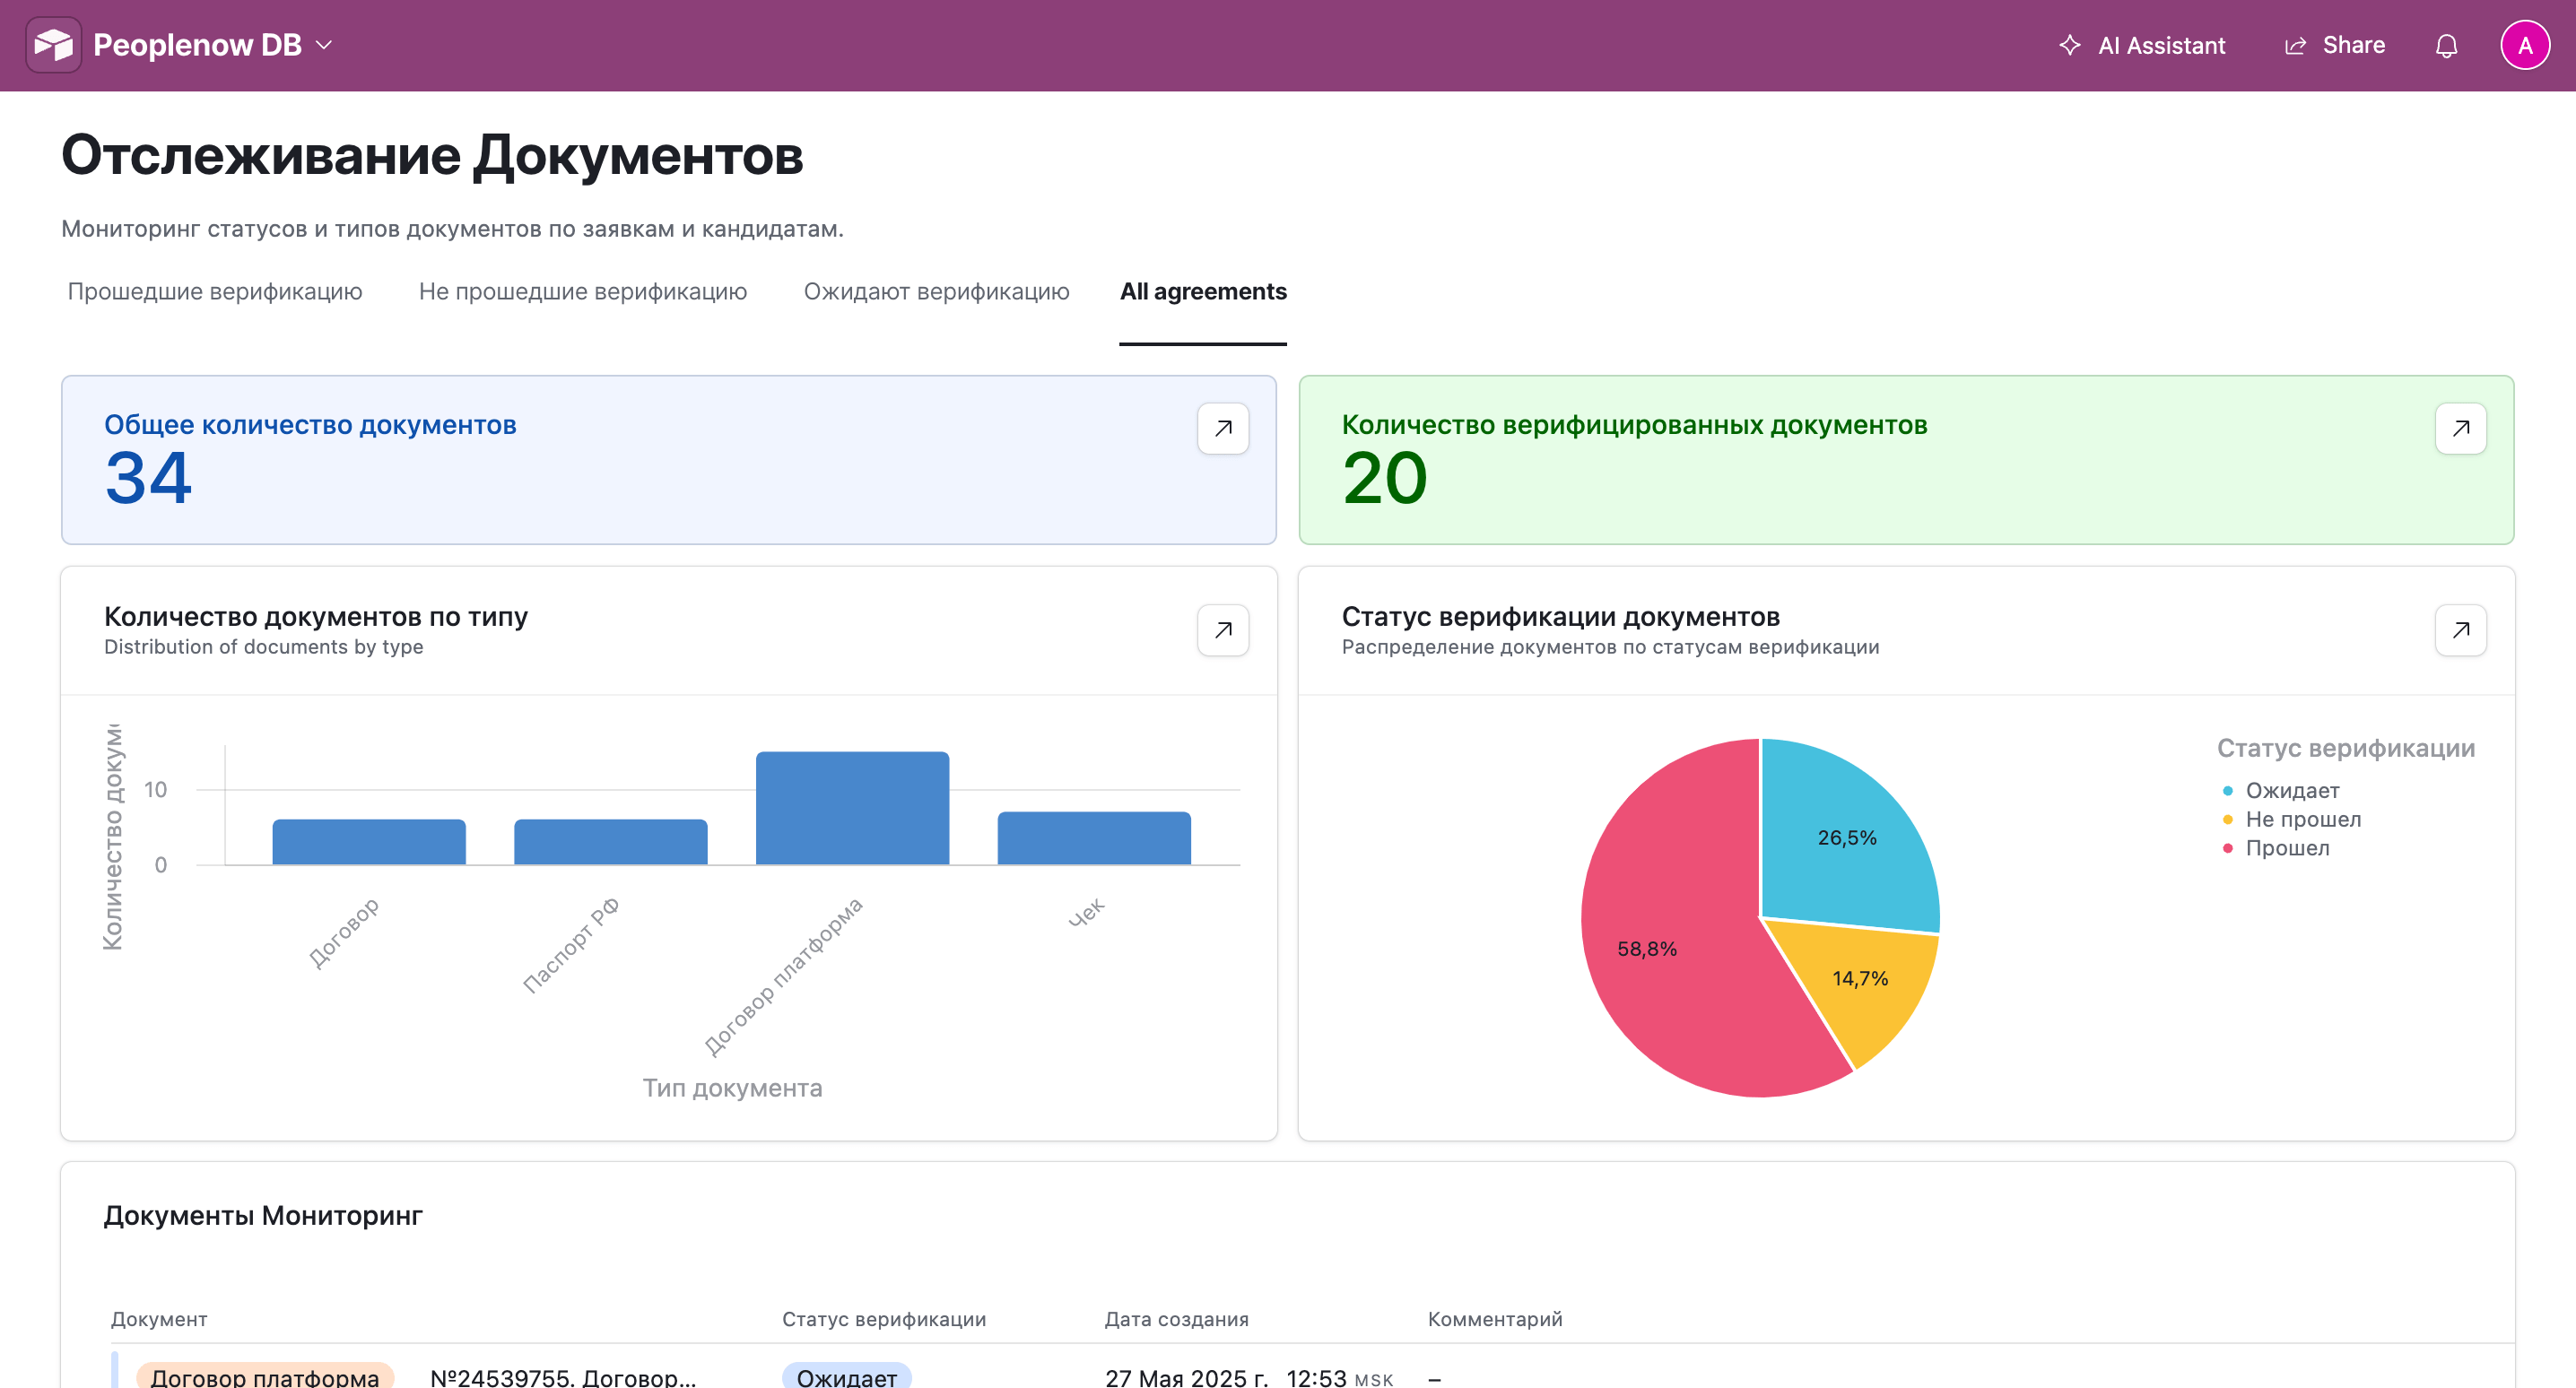Open the user account avatar A
Screen dimensions: 2576x1388
click(2525, 45)
